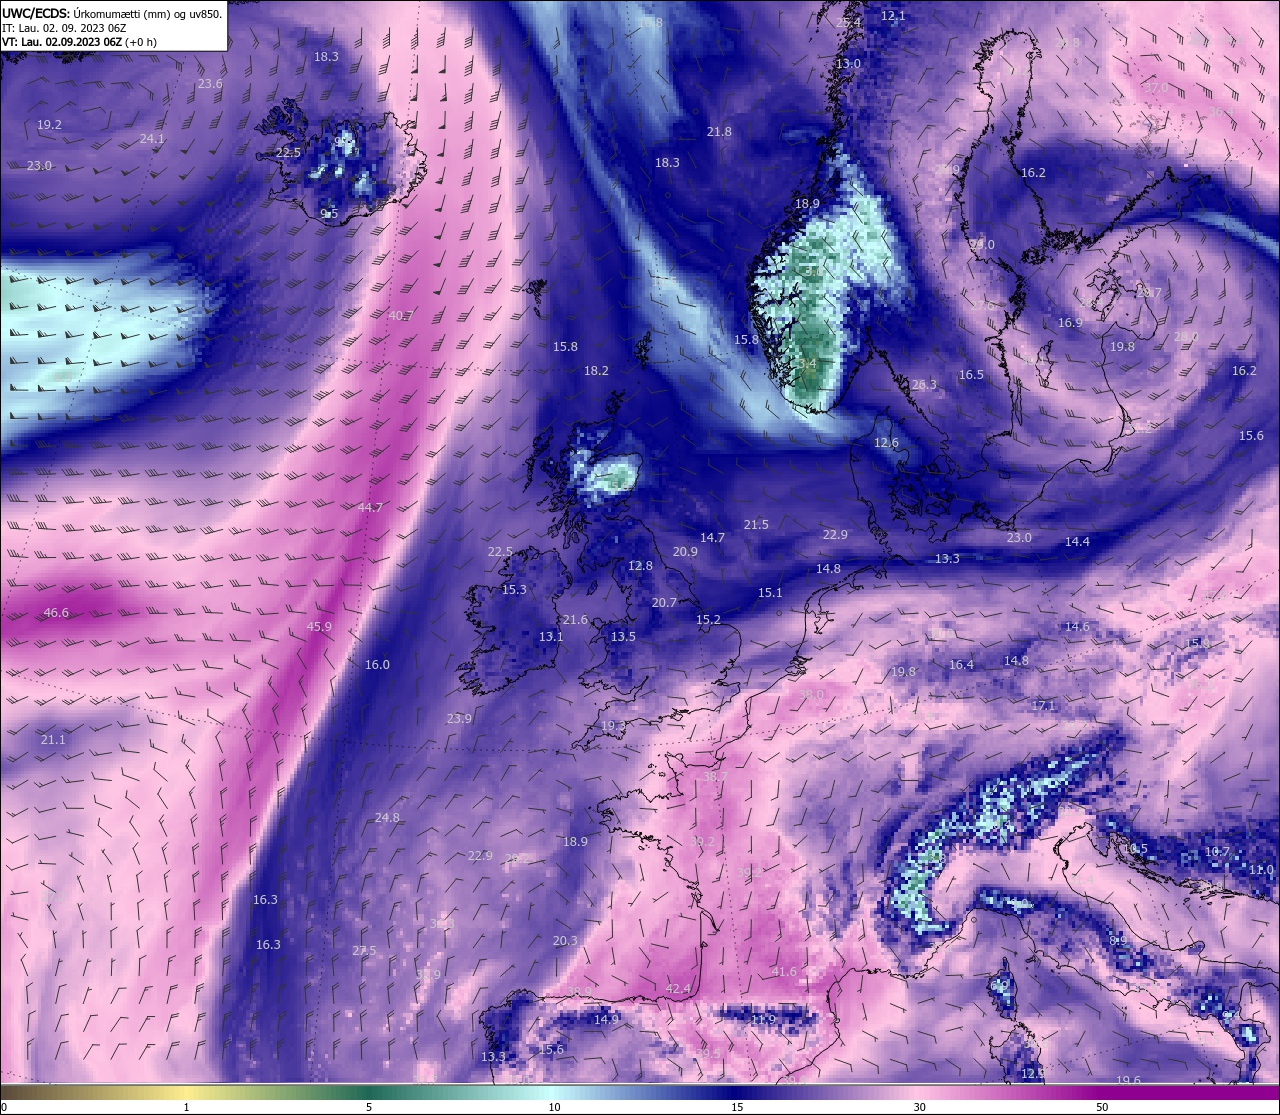Click the legend tick labelled 50
The height and width of the screenshot is (1115, 1280).
click(1102, 1107)
